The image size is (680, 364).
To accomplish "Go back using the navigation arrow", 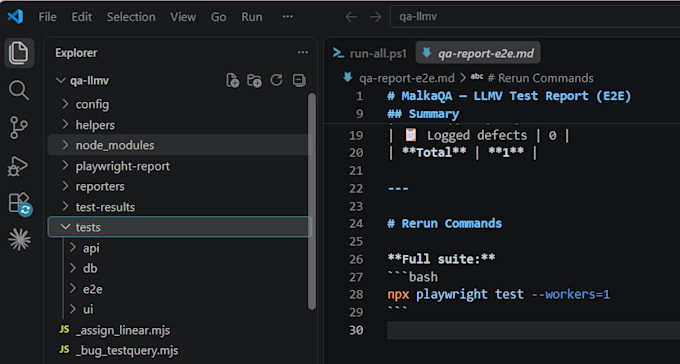I will 351,17.
